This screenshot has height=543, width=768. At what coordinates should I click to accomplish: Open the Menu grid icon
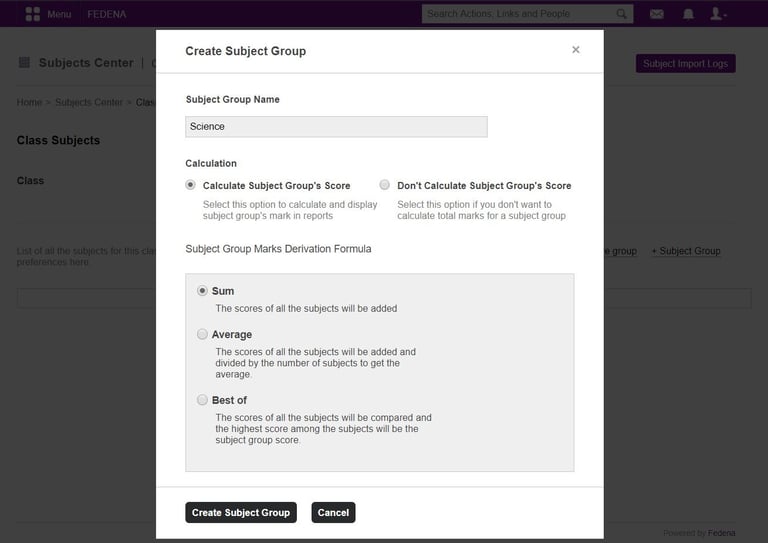33,14
